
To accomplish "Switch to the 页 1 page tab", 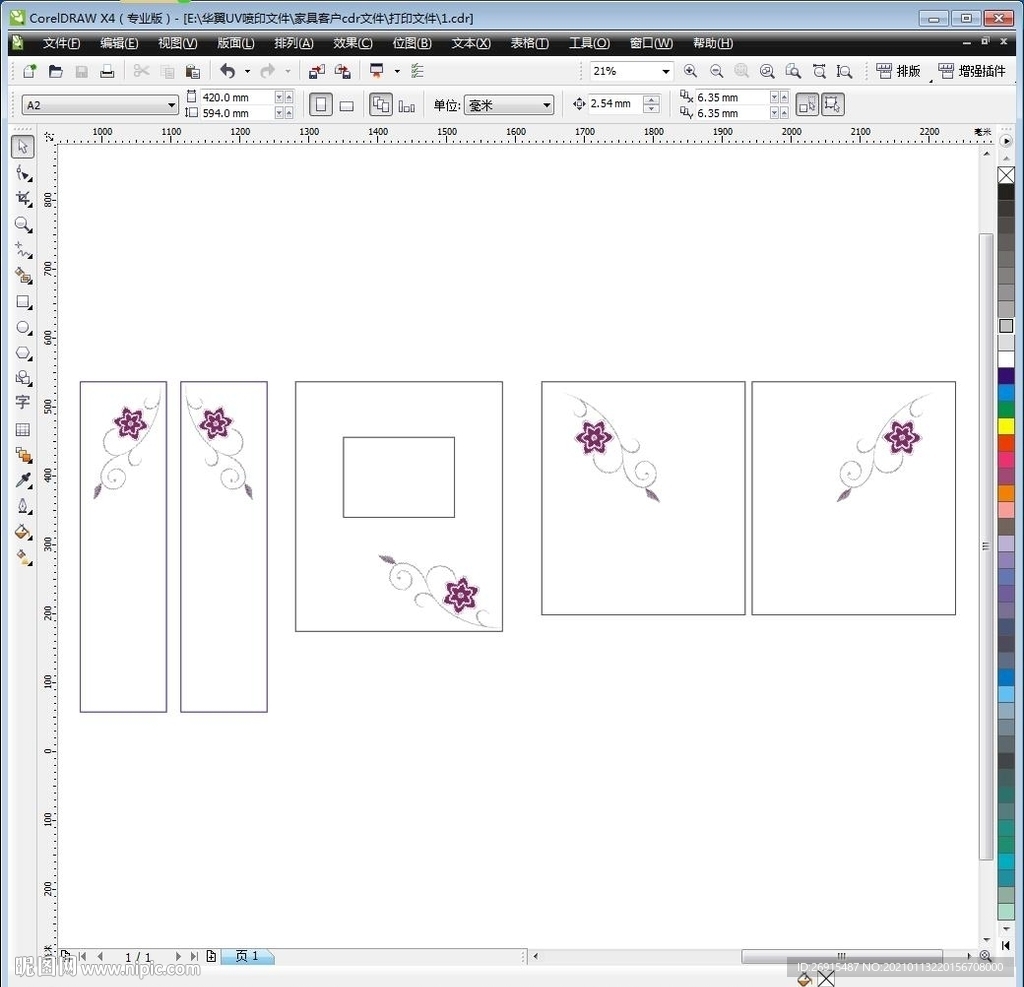I will pyautogui.click(x=247, y=956).
